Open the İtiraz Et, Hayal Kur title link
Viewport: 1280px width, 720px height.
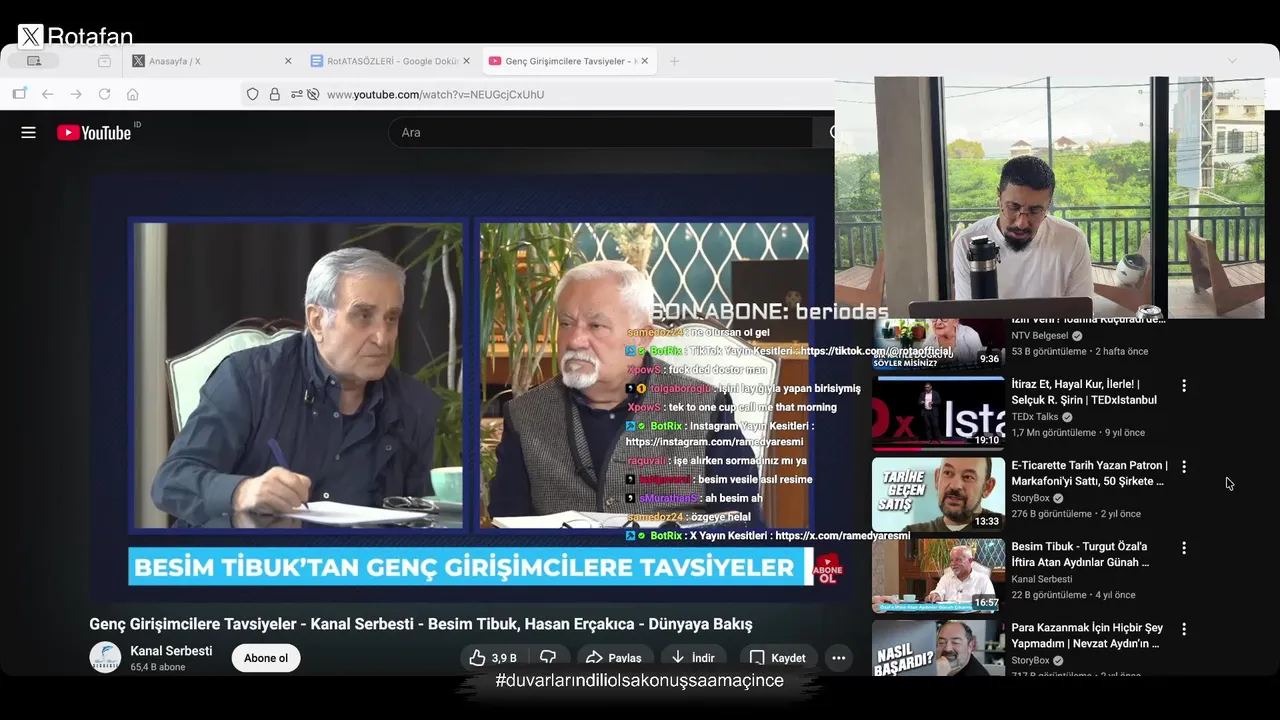(1084, 392)
